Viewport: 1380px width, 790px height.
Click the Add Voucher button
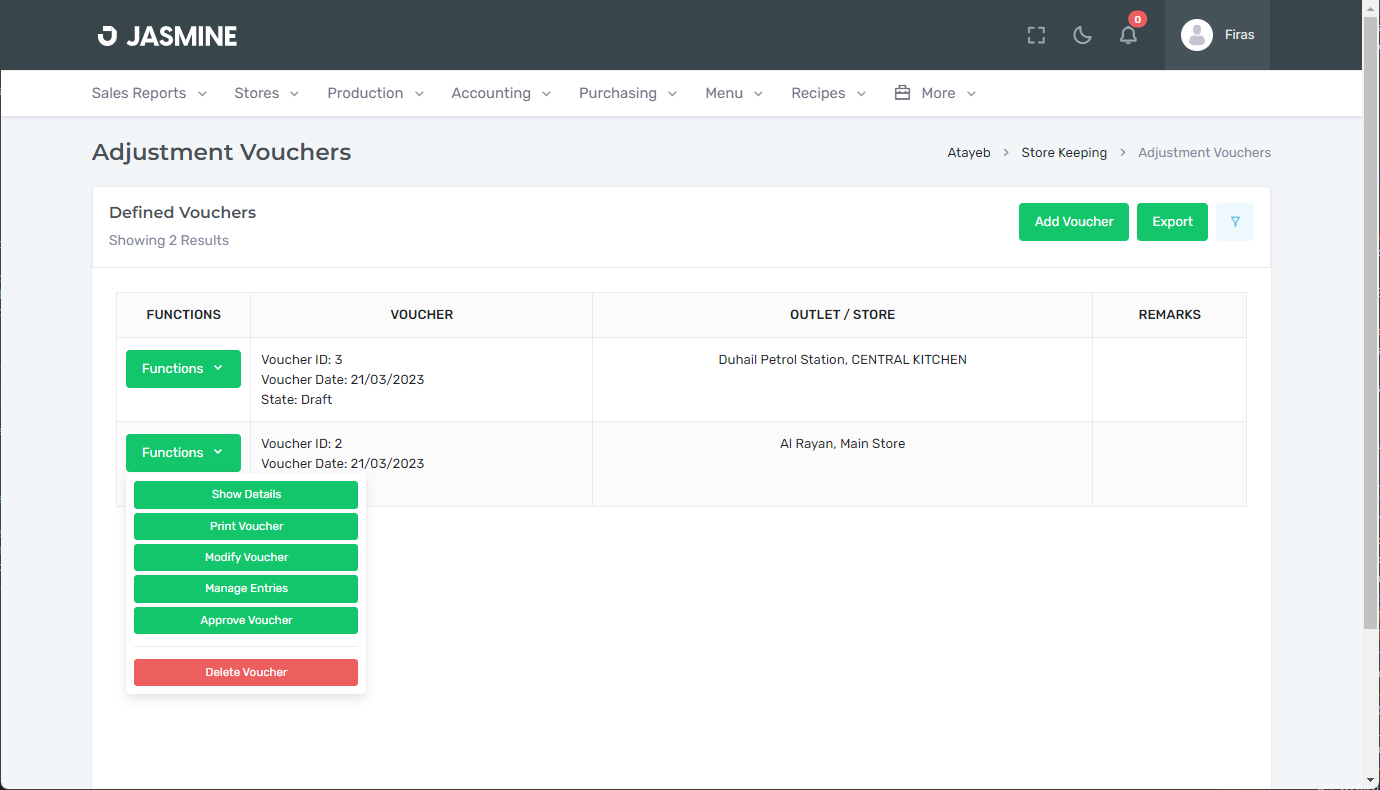point(1073,222)
